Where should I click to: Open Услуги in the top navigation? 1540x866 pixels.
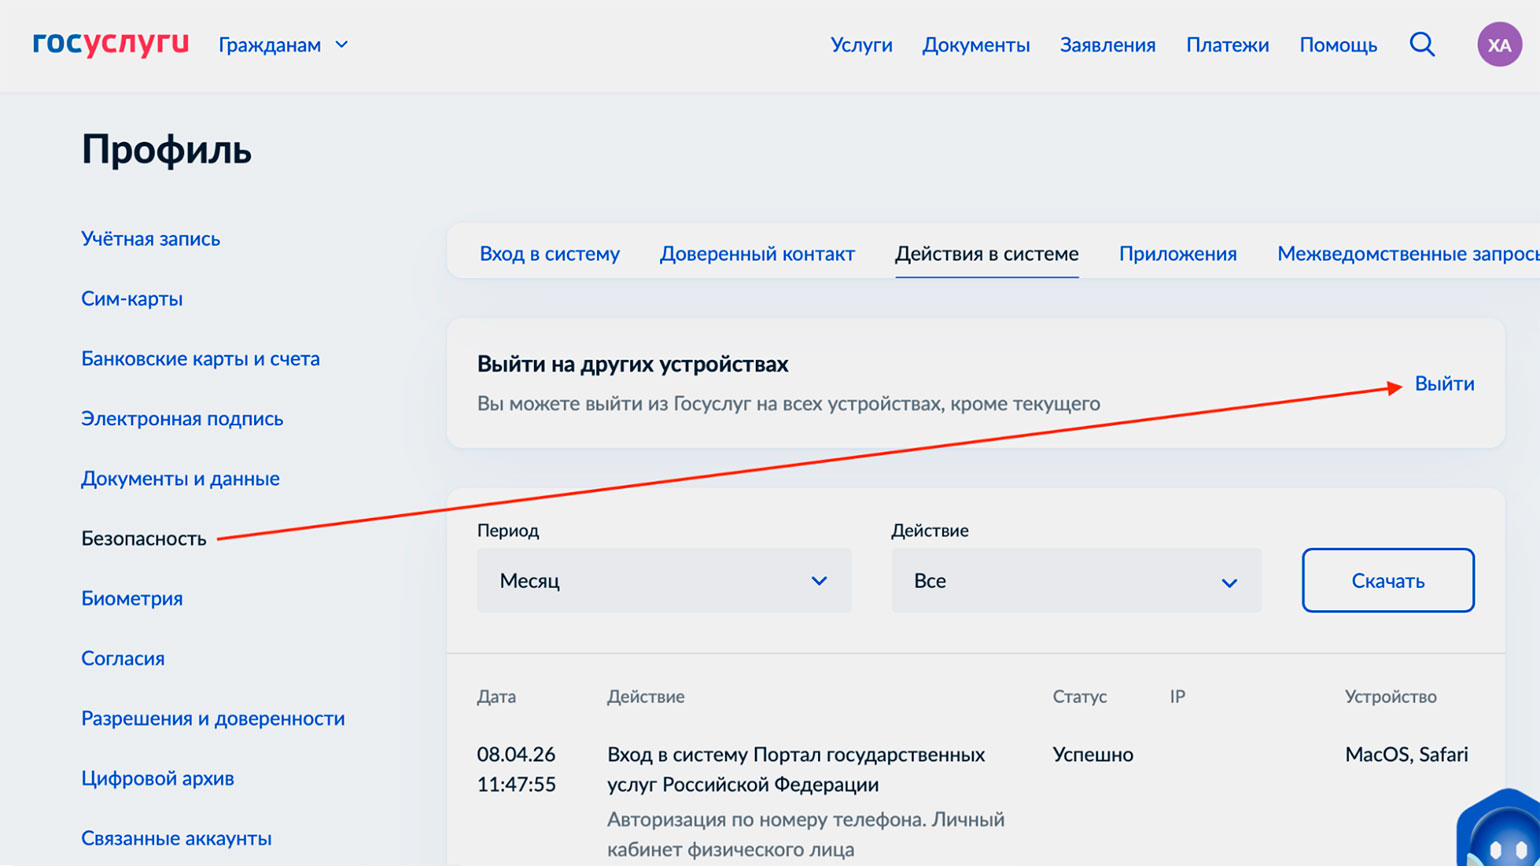pos(861,45)
